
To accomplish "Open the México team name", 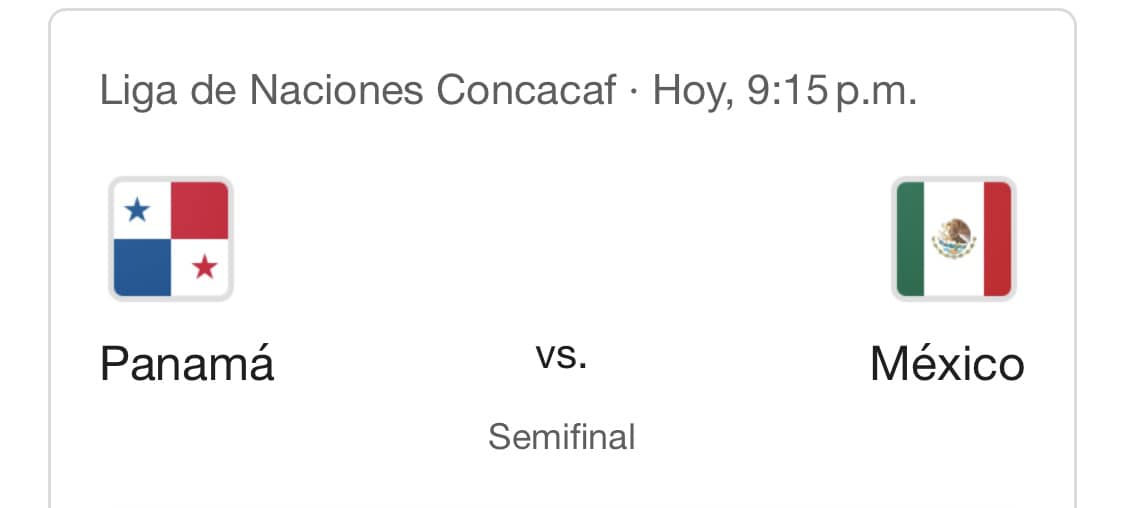I will pyautogui.click(x=947, y=364).
